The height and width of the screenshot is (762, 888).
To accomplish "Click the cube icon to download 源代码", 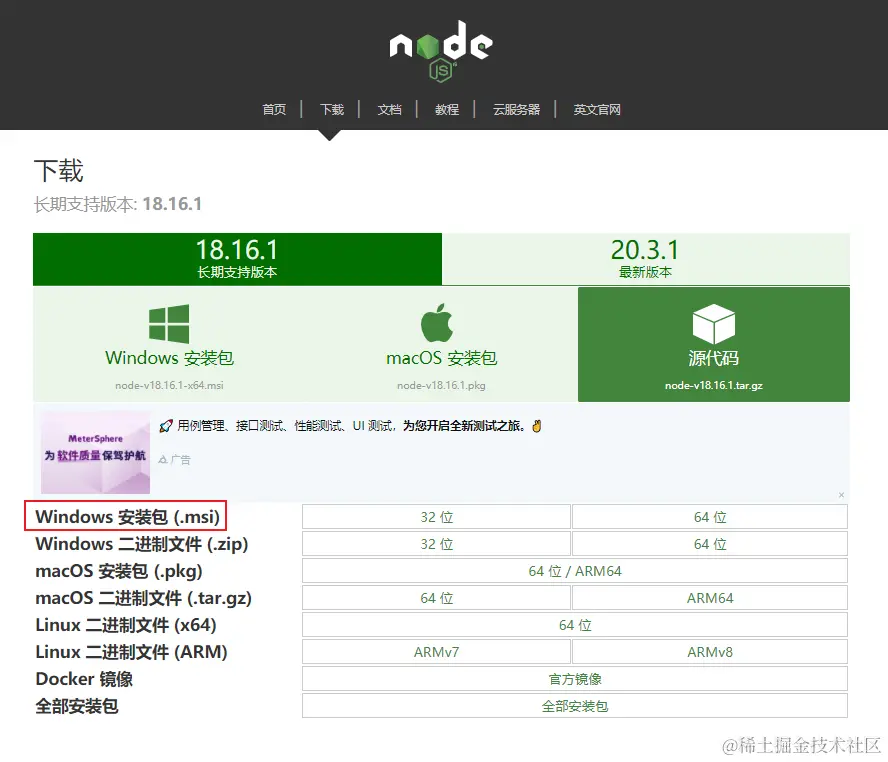I will (x=713, y=322).
